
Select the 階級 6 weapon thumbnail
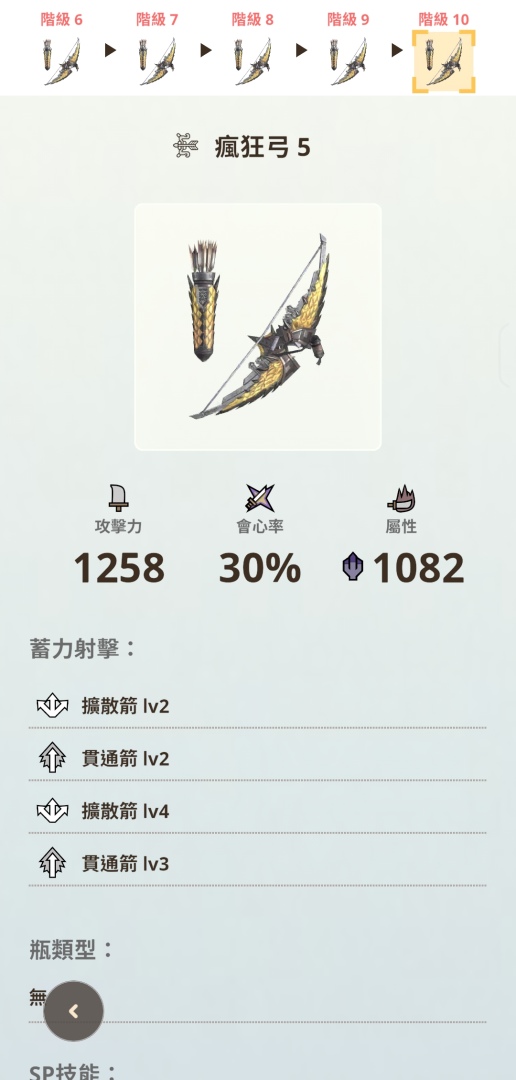pos(61,61)
